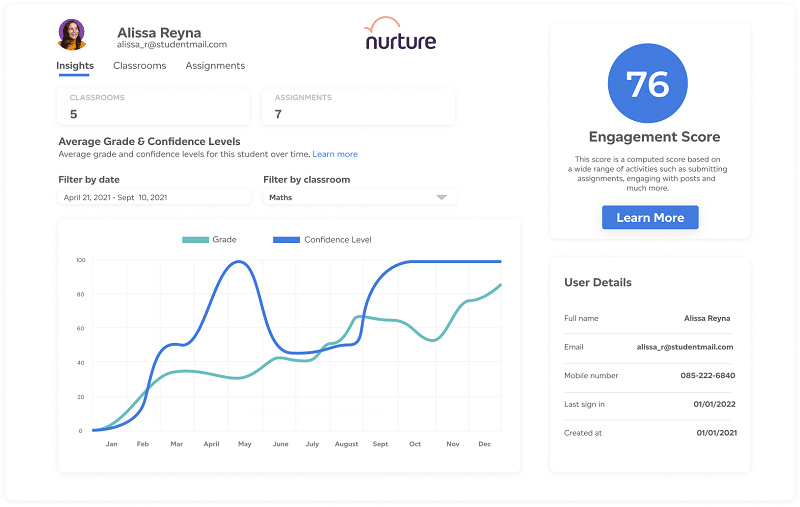800x507 pixels.
Task: Click the email under the student's name
Action: 172,45
